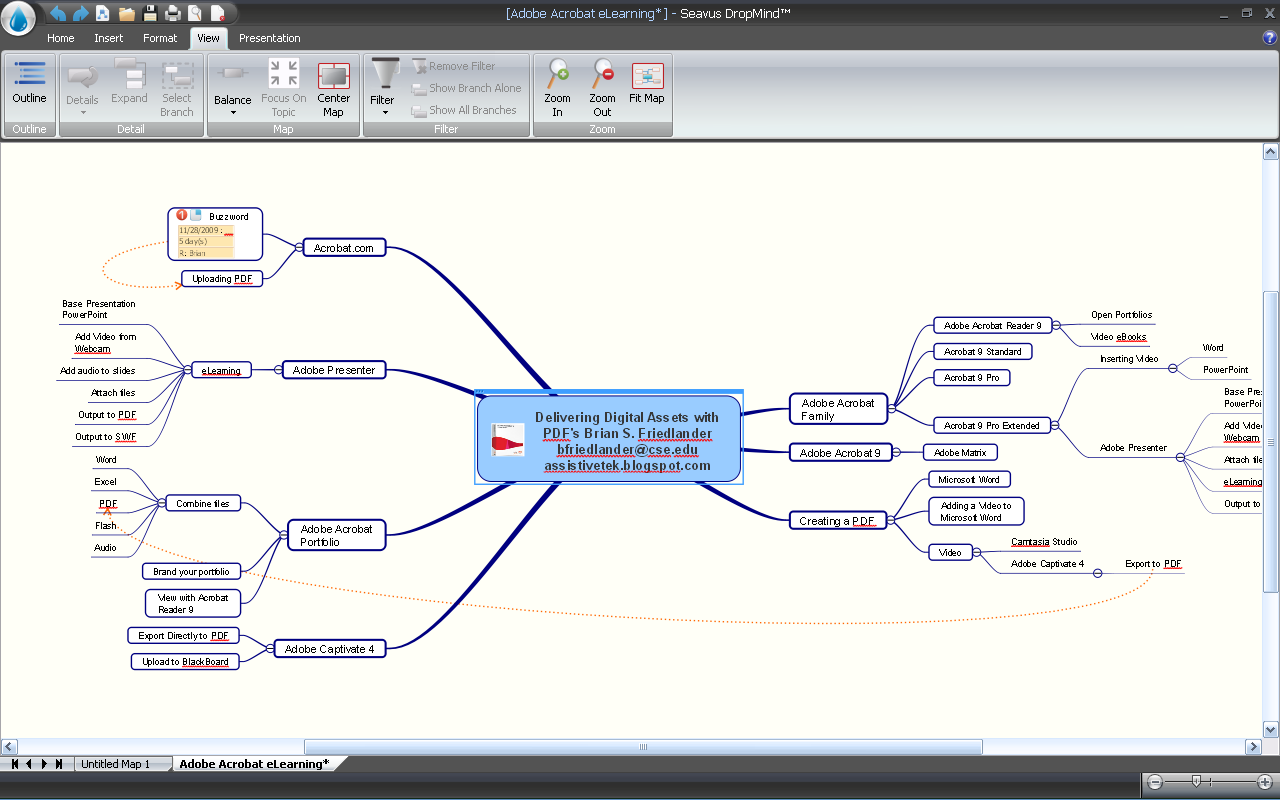1280x800 pixels.
Task: Click the priority 1 icon on Buzzword topic
Action: 182,215
